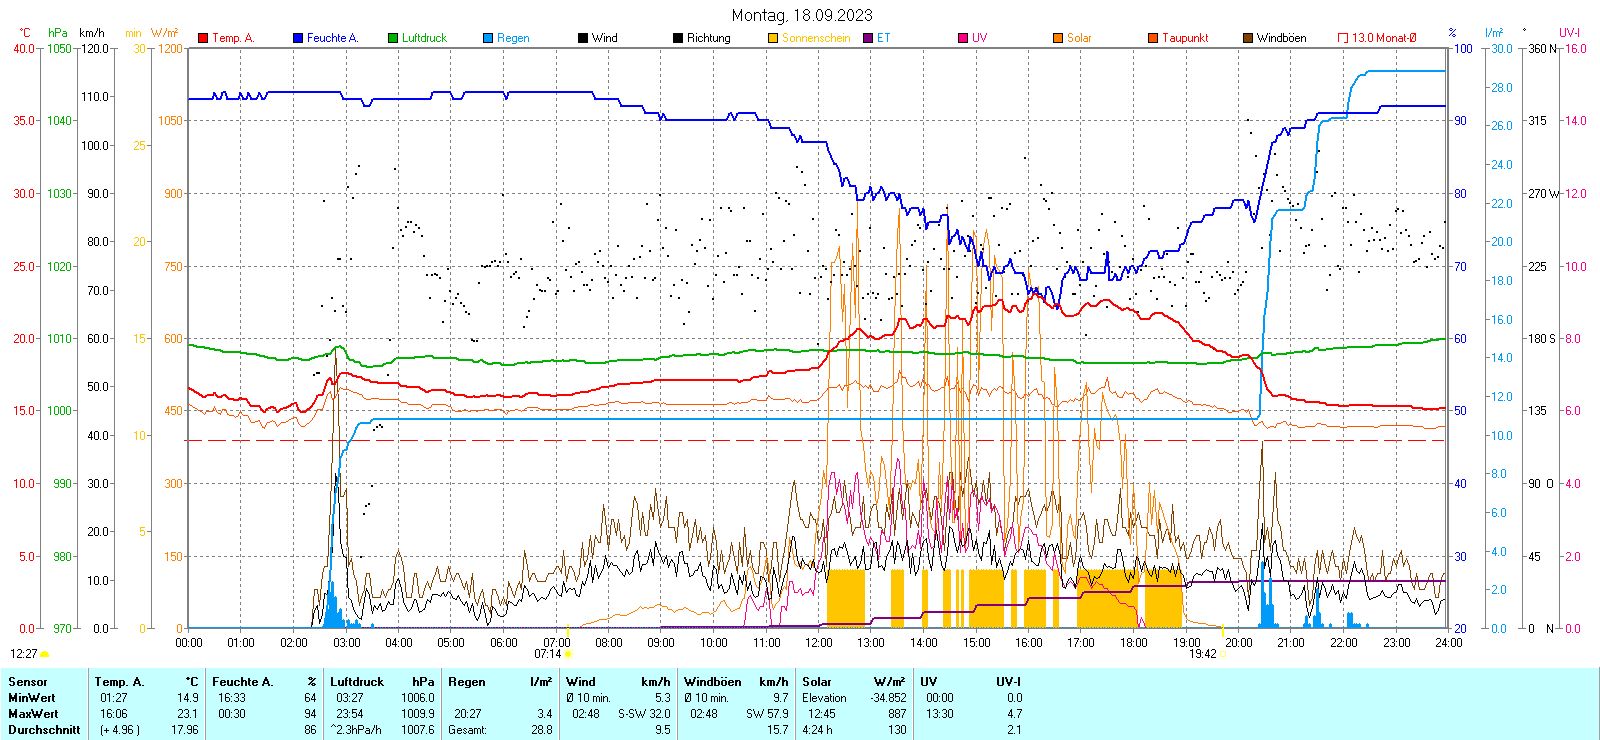The height and width of the screenshot is (740, 1600).
Task: Select the Luftdruck hPa column header
Action: tap(382, 682)
